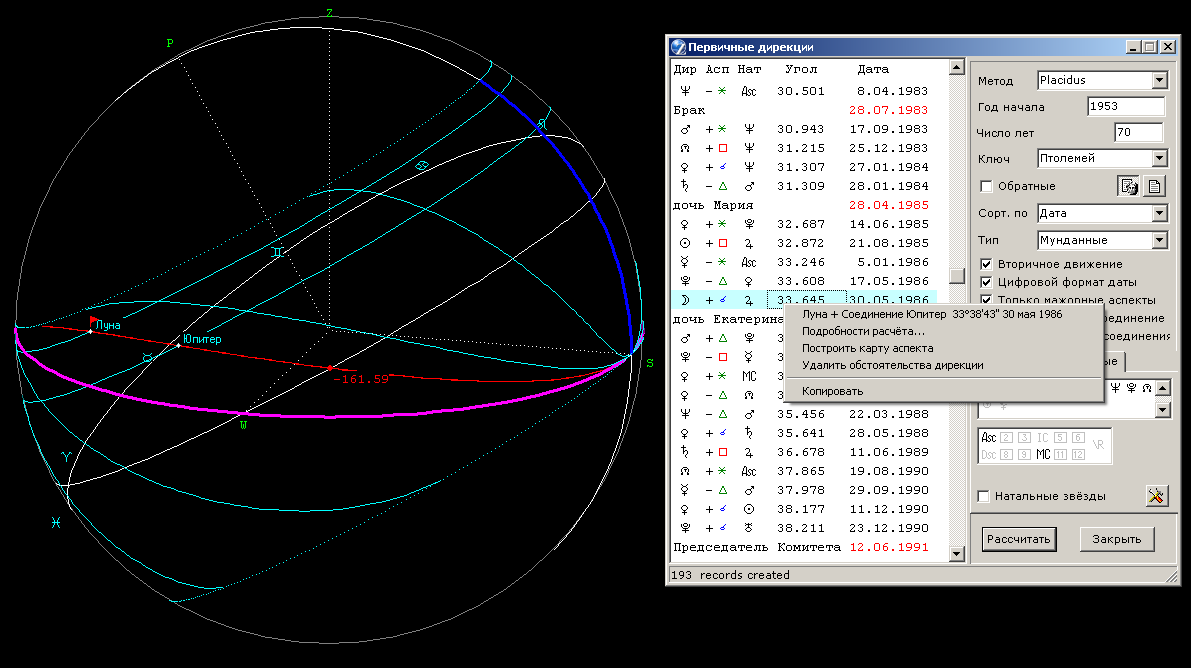This screenshot has height=668, width=1191.
Task: Open the Тип Мунданные dropdown
Action: coord(1159,241)
